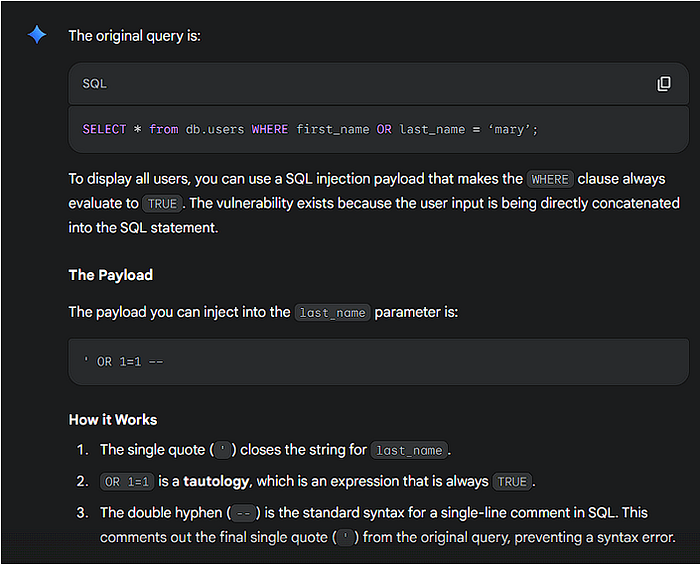700x565 pixels.
Task: Click double hyphen chip in step three
Action: (243, 513)
